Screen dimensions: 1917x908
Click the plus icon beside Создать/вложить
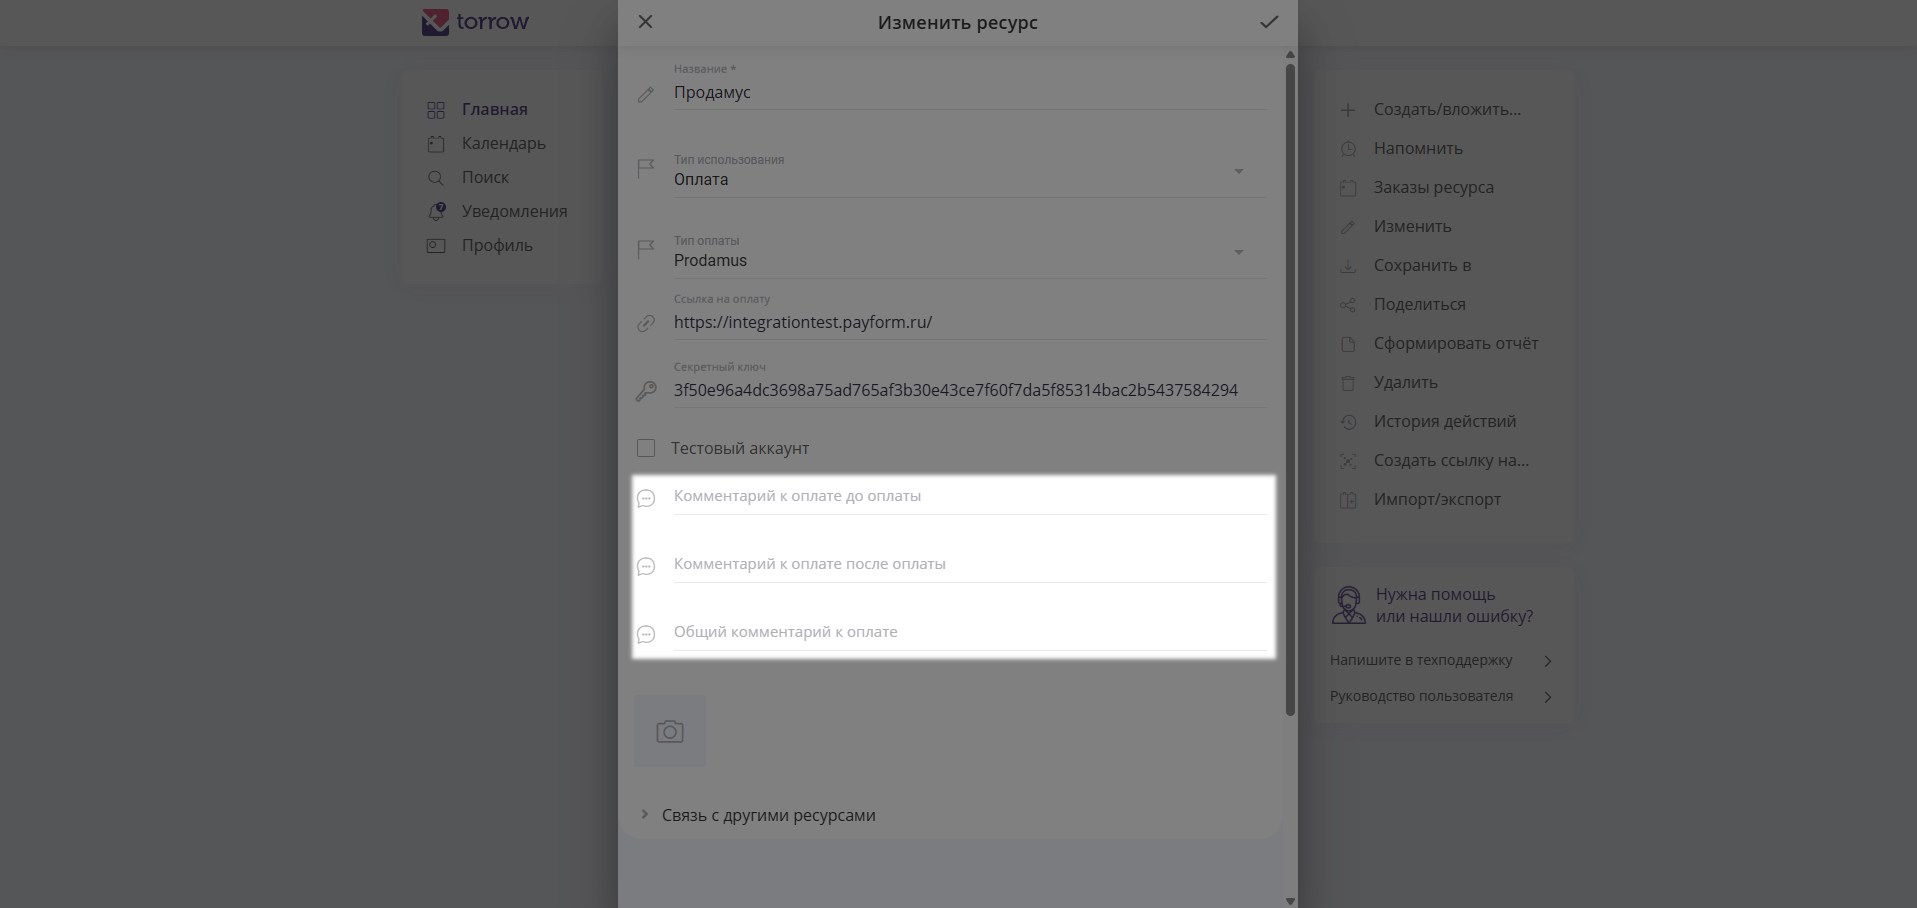coord(1348,110)
